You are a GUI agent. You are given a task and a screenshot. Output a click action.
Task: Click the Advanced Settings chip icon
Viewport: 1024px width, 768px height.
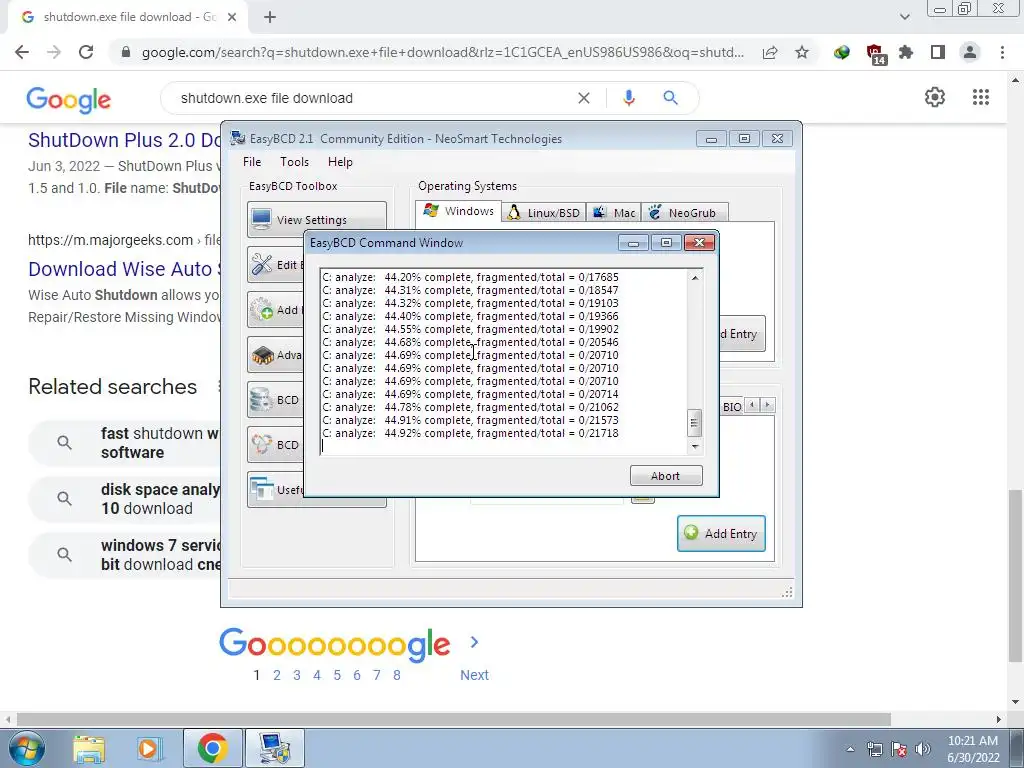pyautogui.click(x=262, y=355)
